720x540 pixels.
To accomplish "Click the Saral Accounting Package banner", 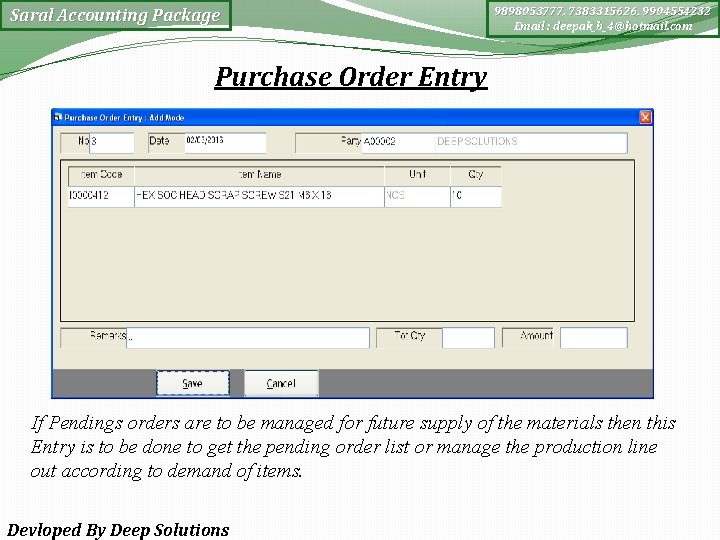I will click(x=116, y=15).
